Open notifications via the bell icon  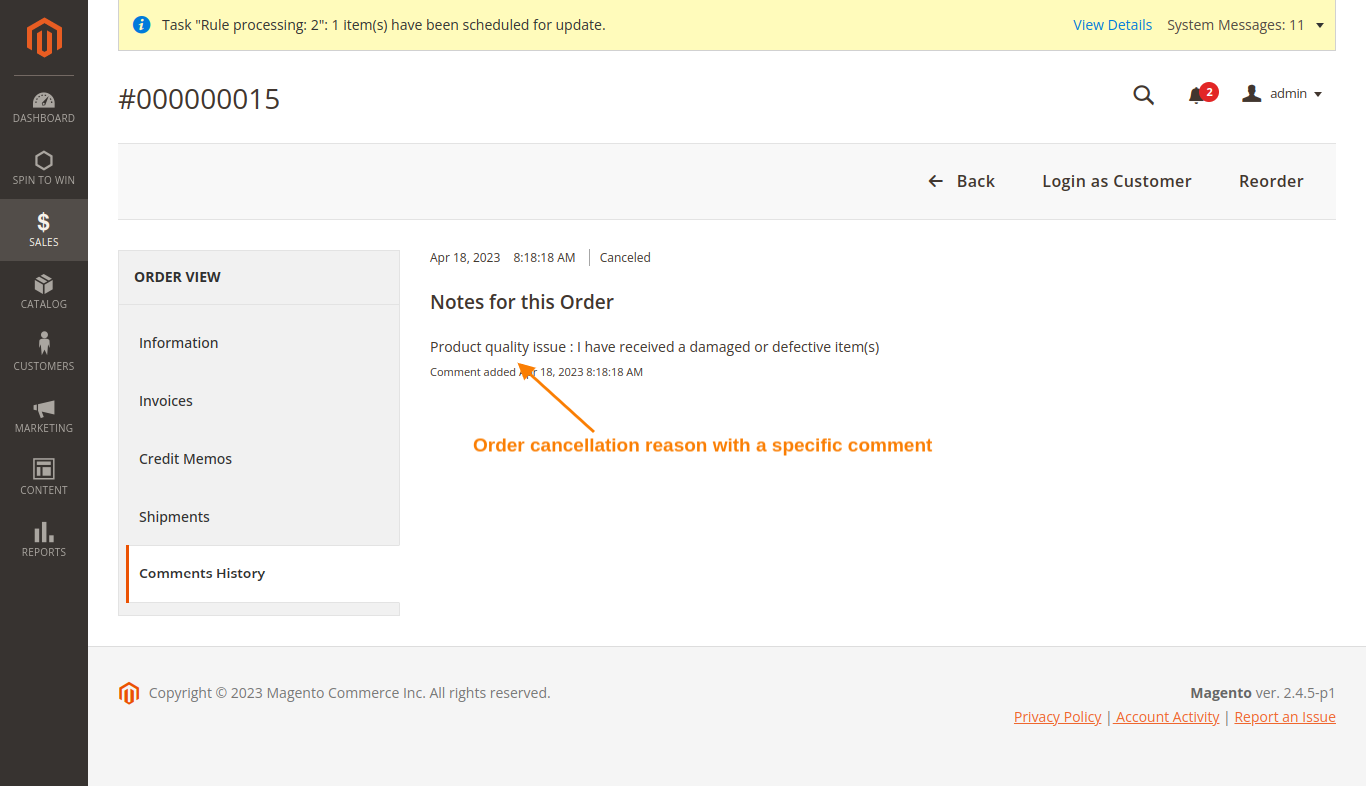1194,95
